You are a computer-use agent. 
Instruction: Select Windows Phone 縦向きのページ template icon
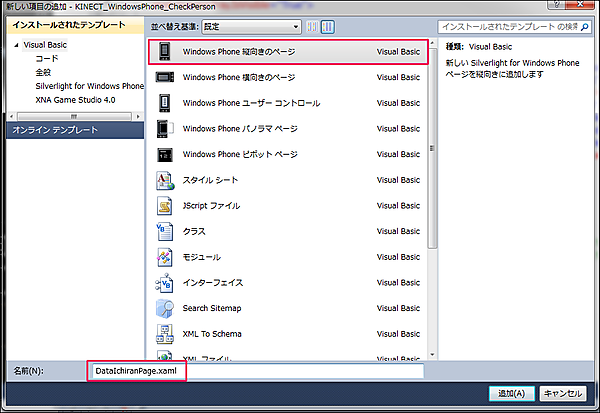pyautogui.click(x=165, y=52)
